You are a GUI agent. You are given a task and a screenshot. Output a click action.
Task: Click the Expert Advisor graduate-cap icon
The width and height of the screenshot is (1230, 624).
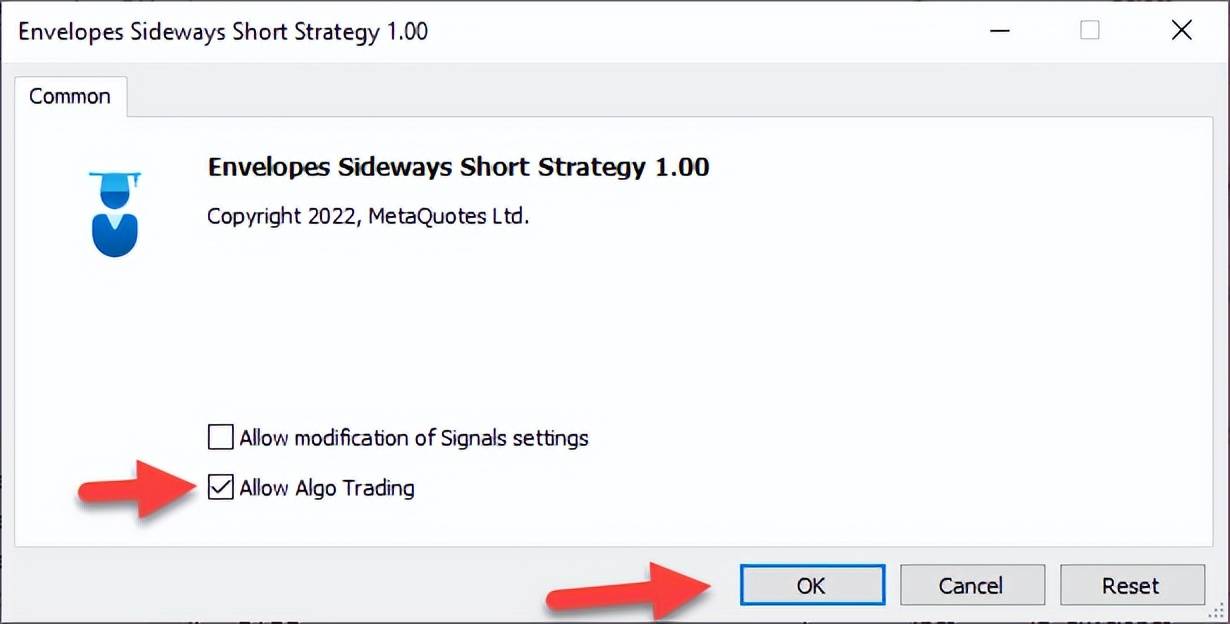114,213
